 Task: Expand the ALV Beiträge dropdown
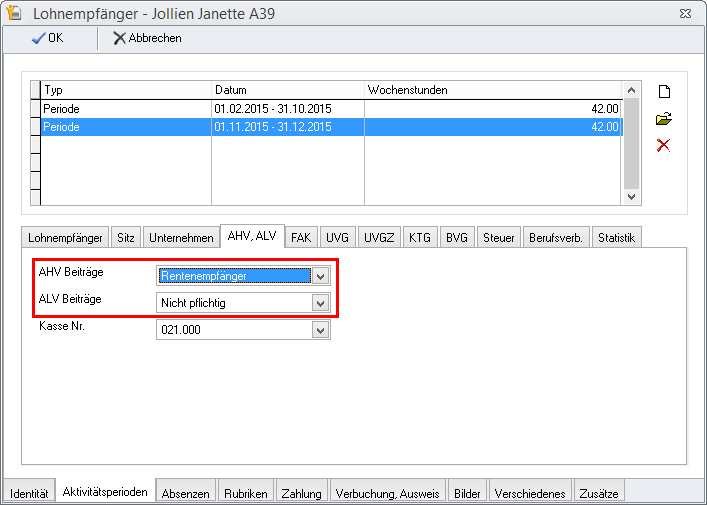(320, 302)
